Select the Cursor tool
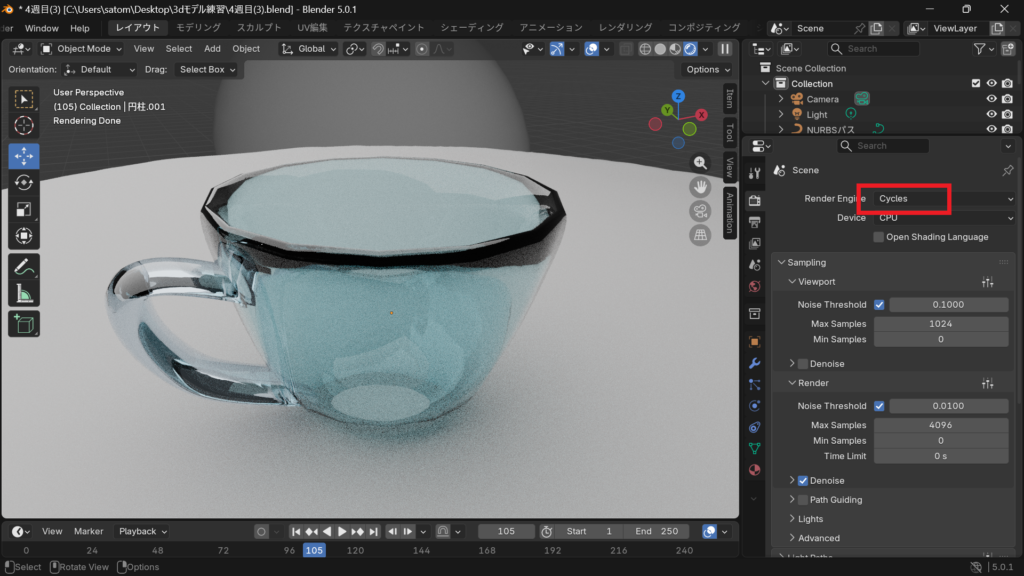Image resolution: width=1024 pixels, height=576 pixels. (24, 125)
